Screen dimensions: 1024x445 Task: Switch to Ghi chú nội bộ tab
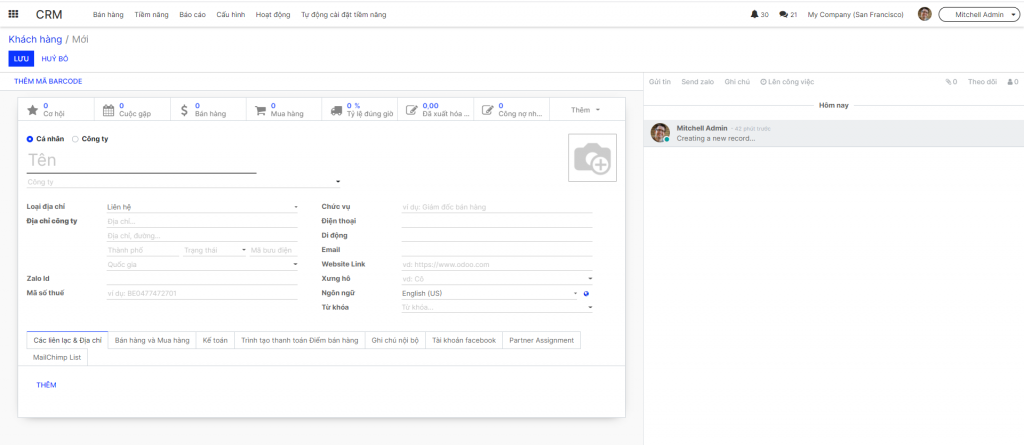(395, 340)
